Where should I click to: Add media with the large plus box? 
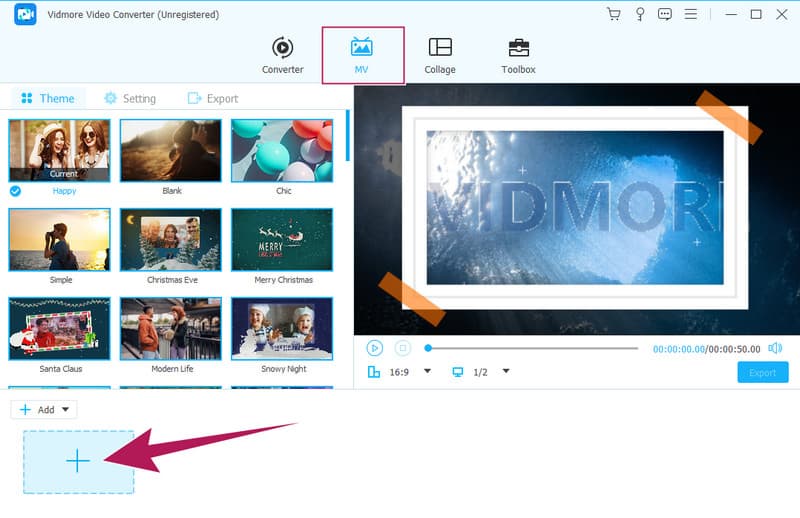click(x=79, y=462)
